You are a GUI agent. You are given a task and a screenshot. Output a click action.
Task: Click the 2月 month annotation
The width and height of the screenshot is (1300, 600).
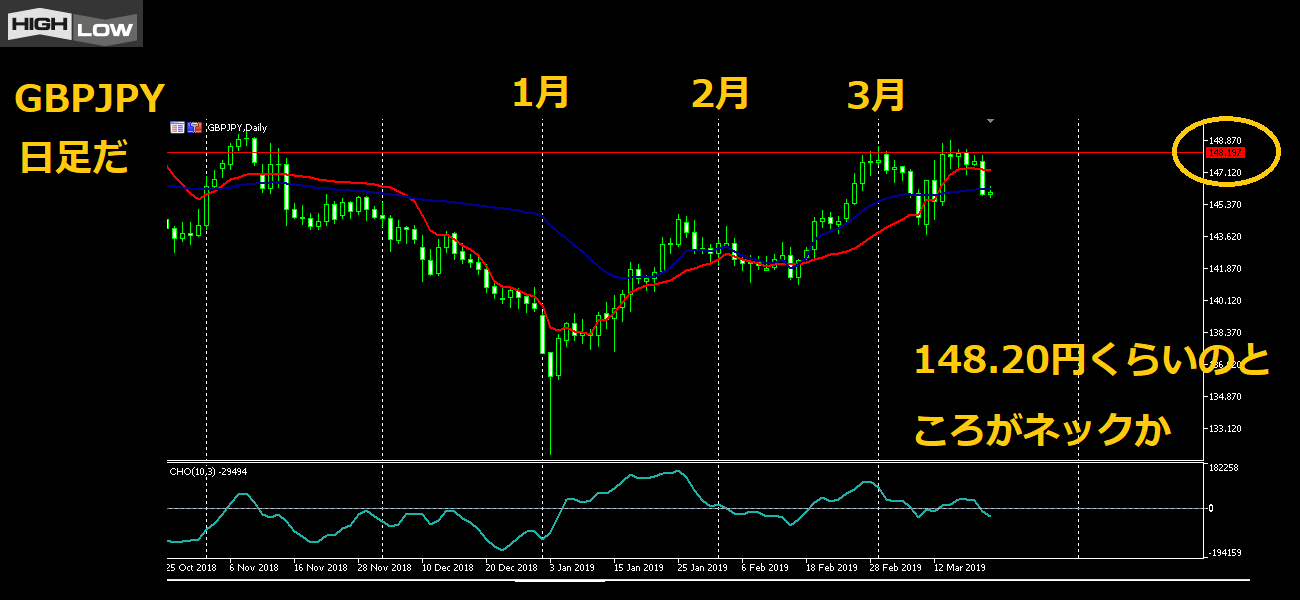click(x=720, y=94)
